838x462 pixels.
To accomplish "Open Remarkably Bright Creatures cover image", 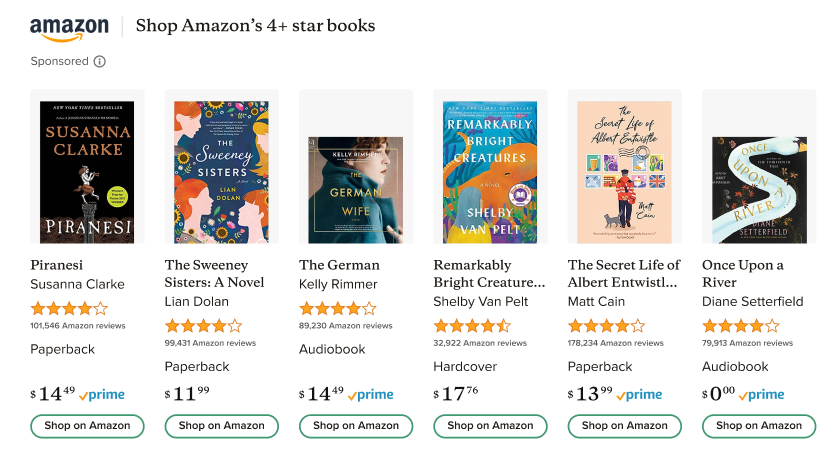I will pyautogui.click(x=490, y=172).
